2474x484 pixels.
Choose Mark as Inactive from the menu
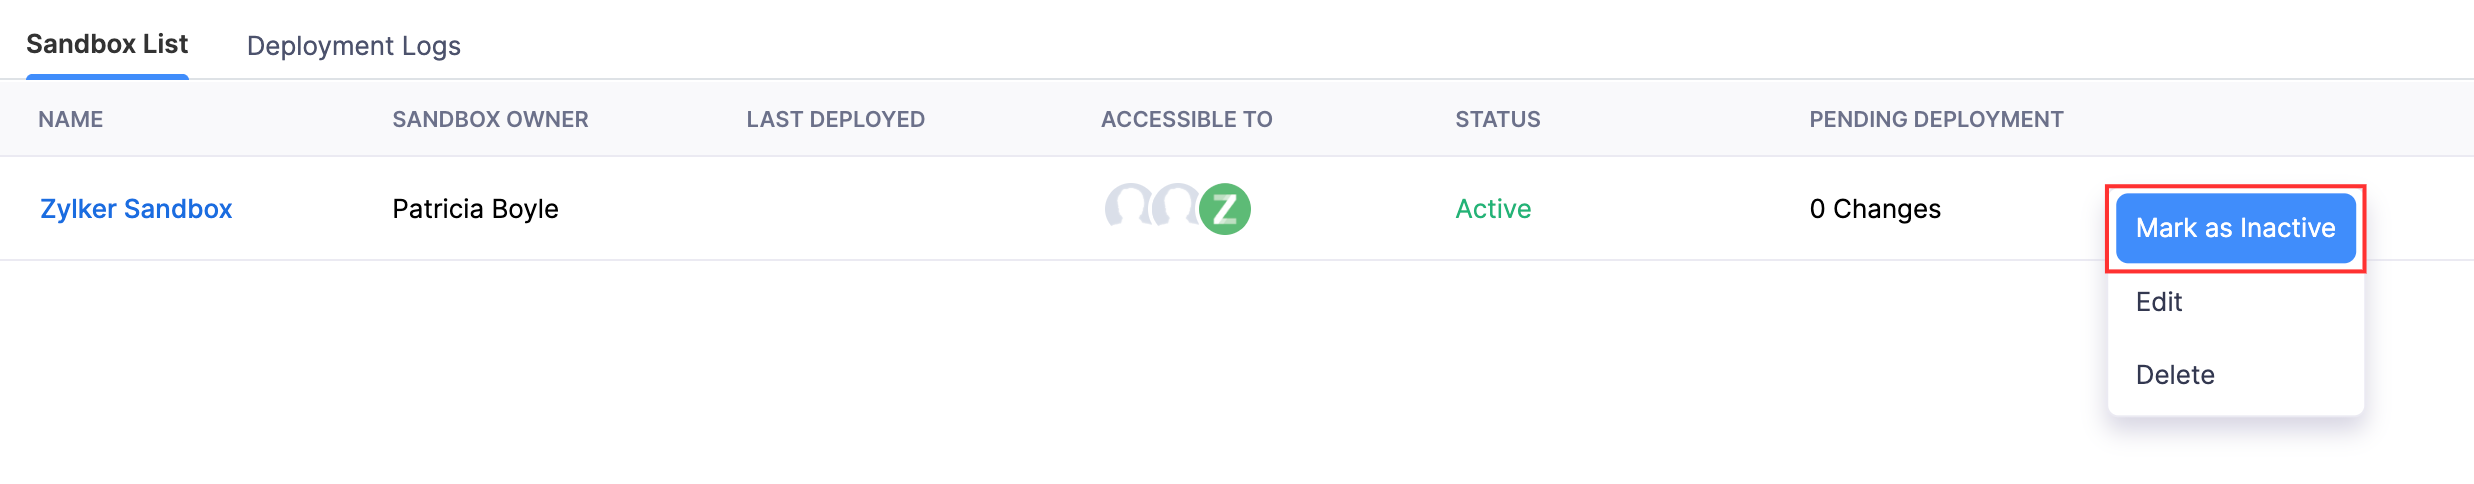tap(2235, 228)
